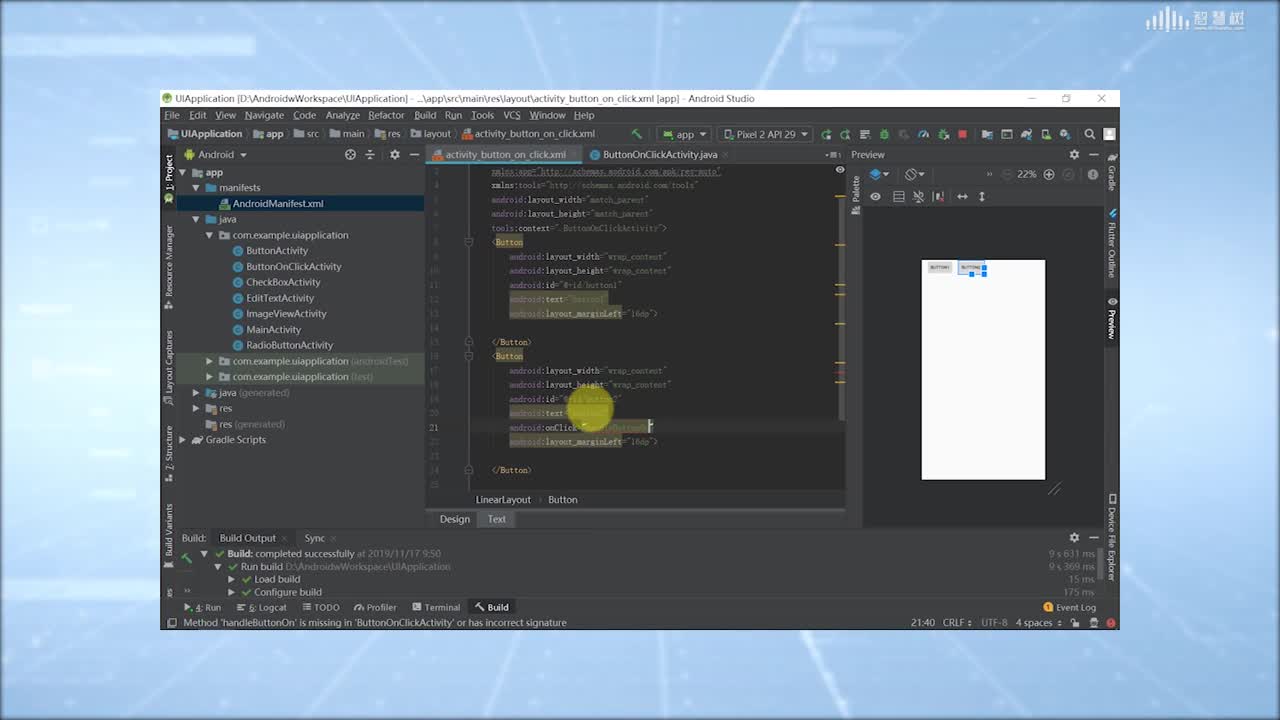
Task: Click the Make Project hammer icon
Action: tap(636, 134)
